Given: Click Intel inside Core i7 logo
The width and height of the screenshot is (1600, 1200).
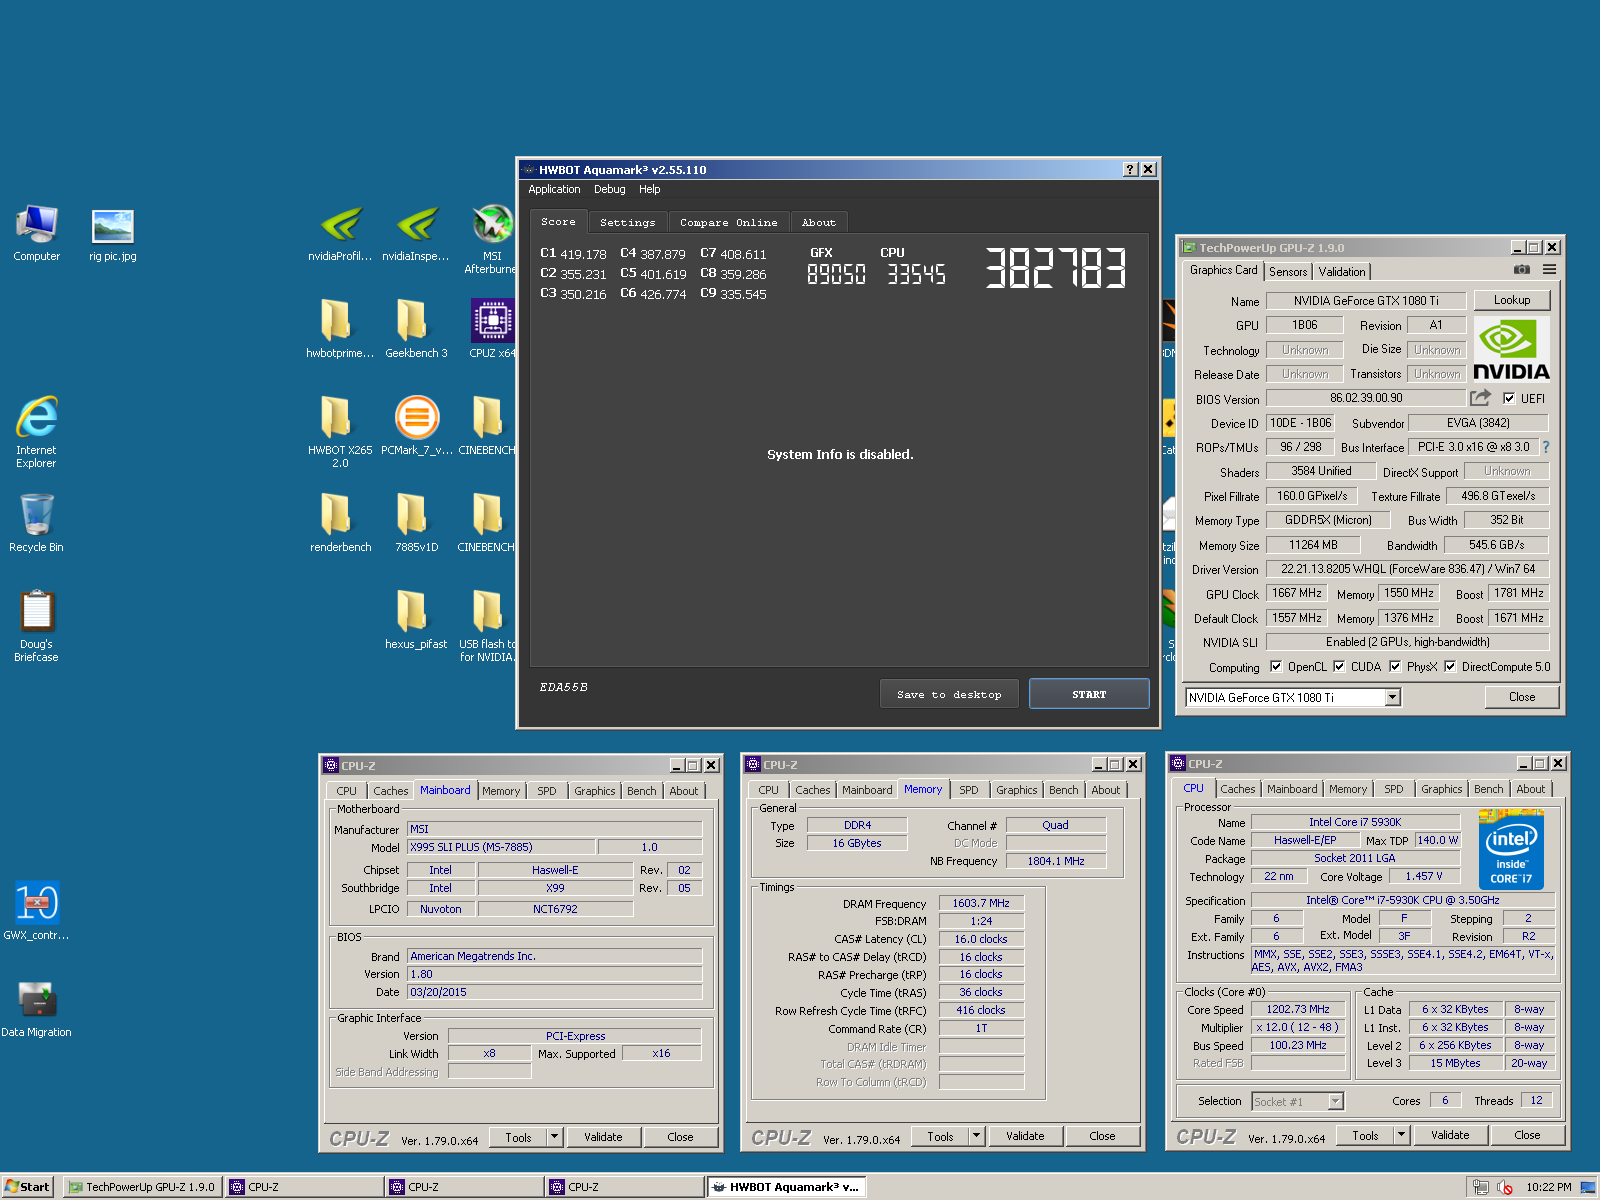Looking at the screenshot, I should (1511, 850).
